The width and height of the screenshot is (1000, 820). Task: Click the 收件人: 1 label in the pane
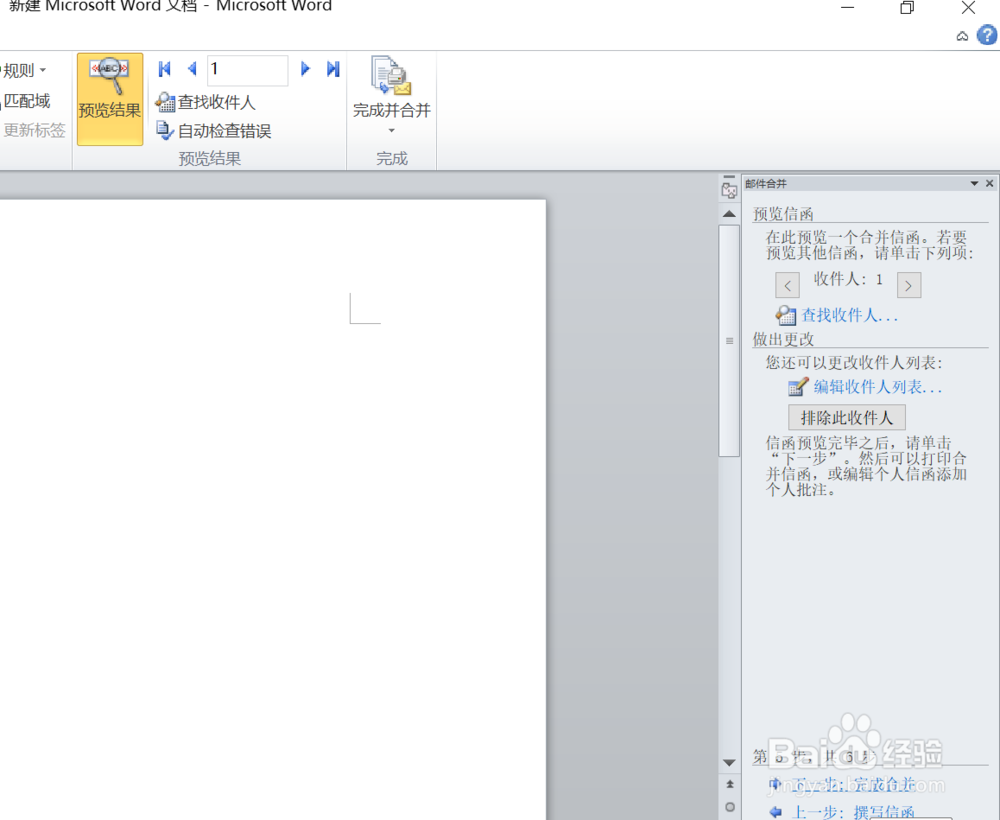[x=848, y=279]
